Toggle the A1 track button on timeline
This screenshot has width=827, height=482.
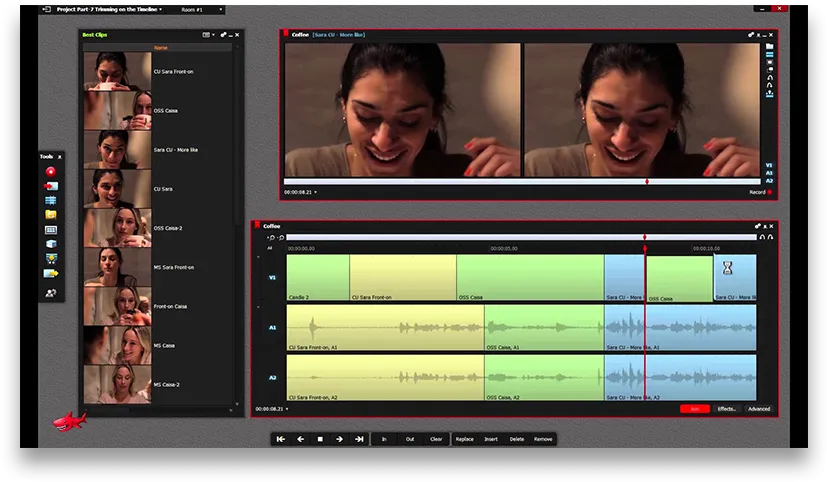[272, 327]
